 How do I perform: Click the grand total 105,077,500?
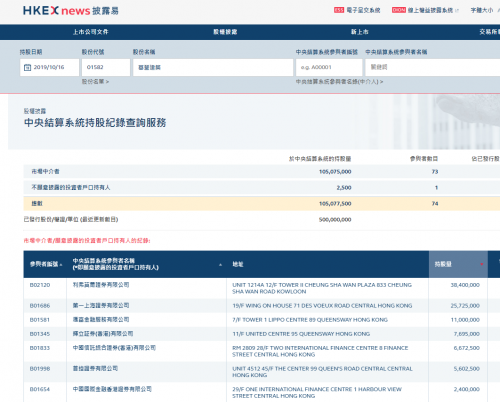(335, 204)
